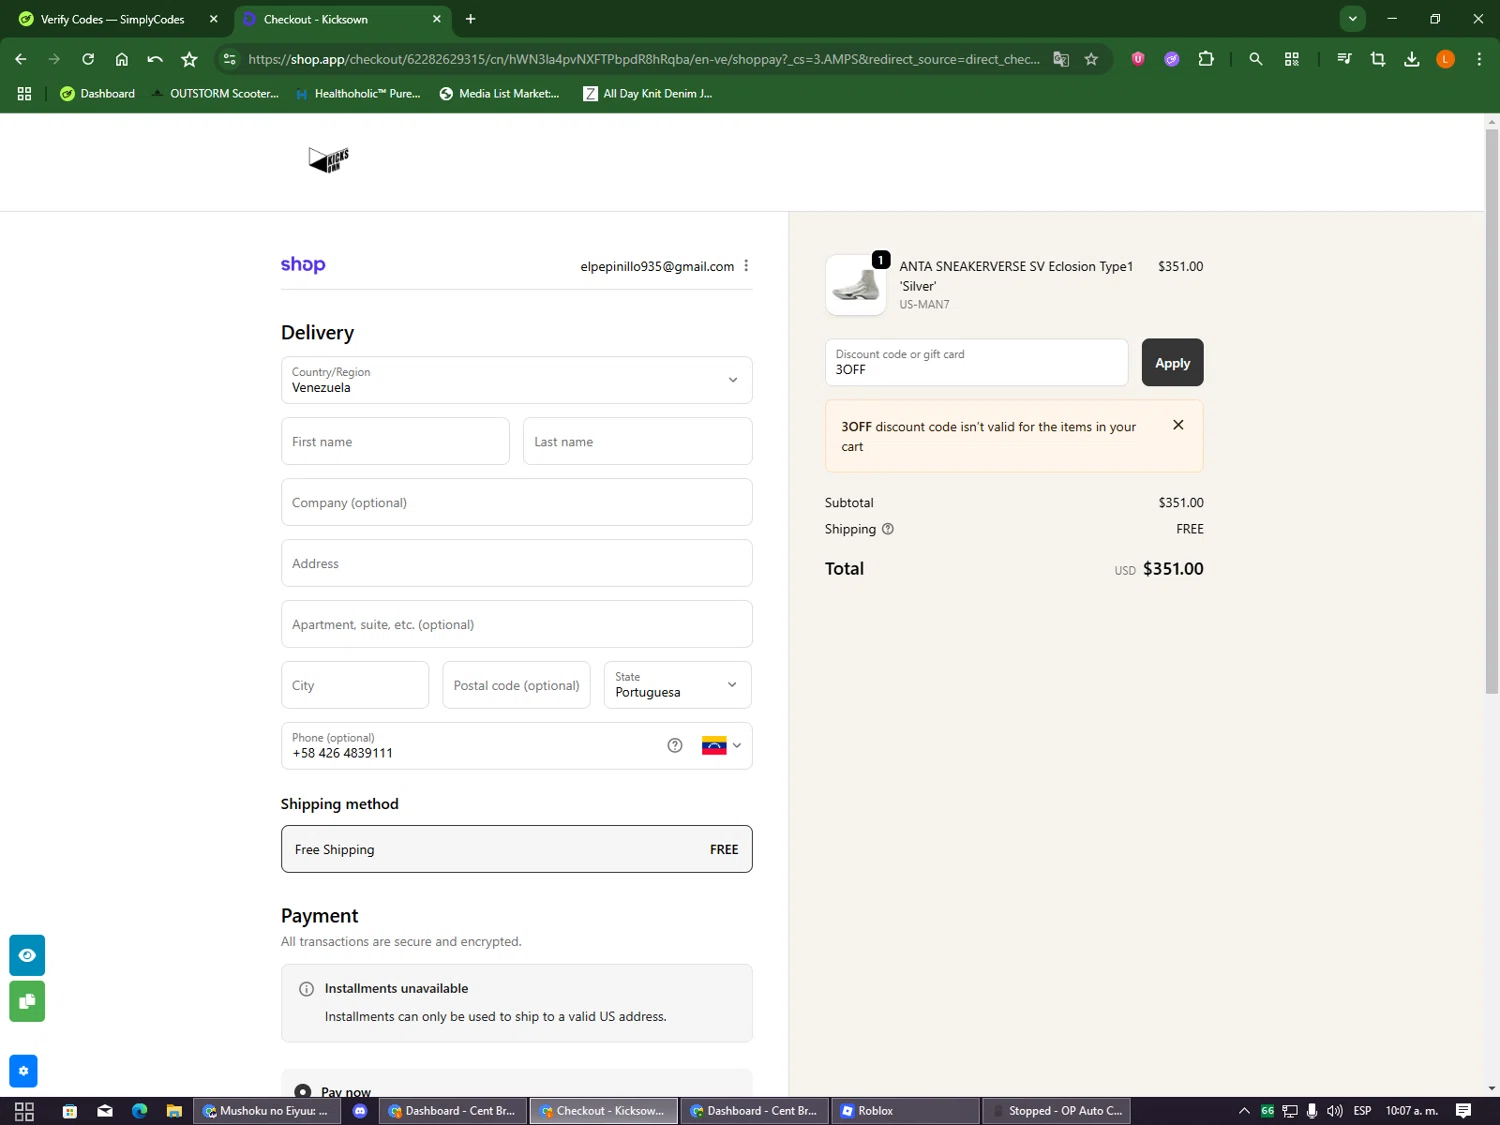Open Healthoholic Pure bookmark
The height and width of the screenshot is (1125, 1500).
(358, 93)
